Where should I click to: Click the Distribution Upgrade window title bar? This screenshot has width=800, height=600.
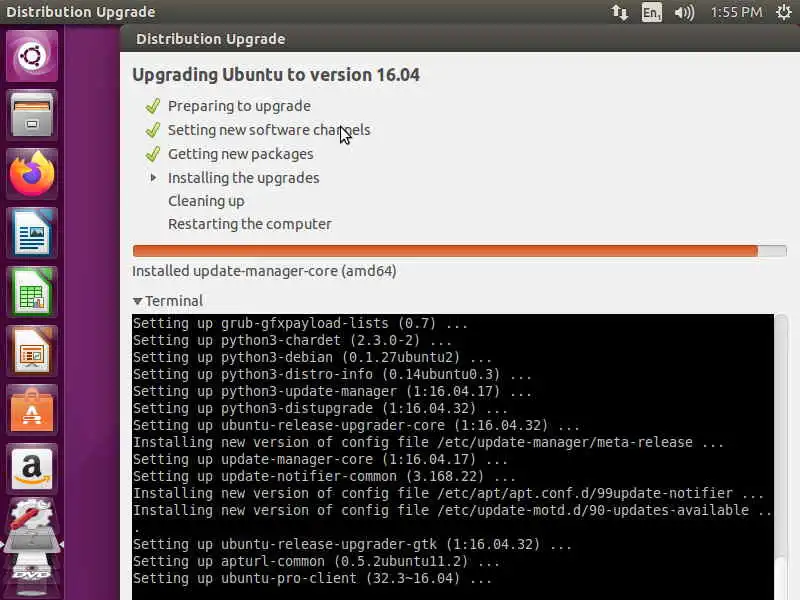pyautogui.click(x=460, y=39)
